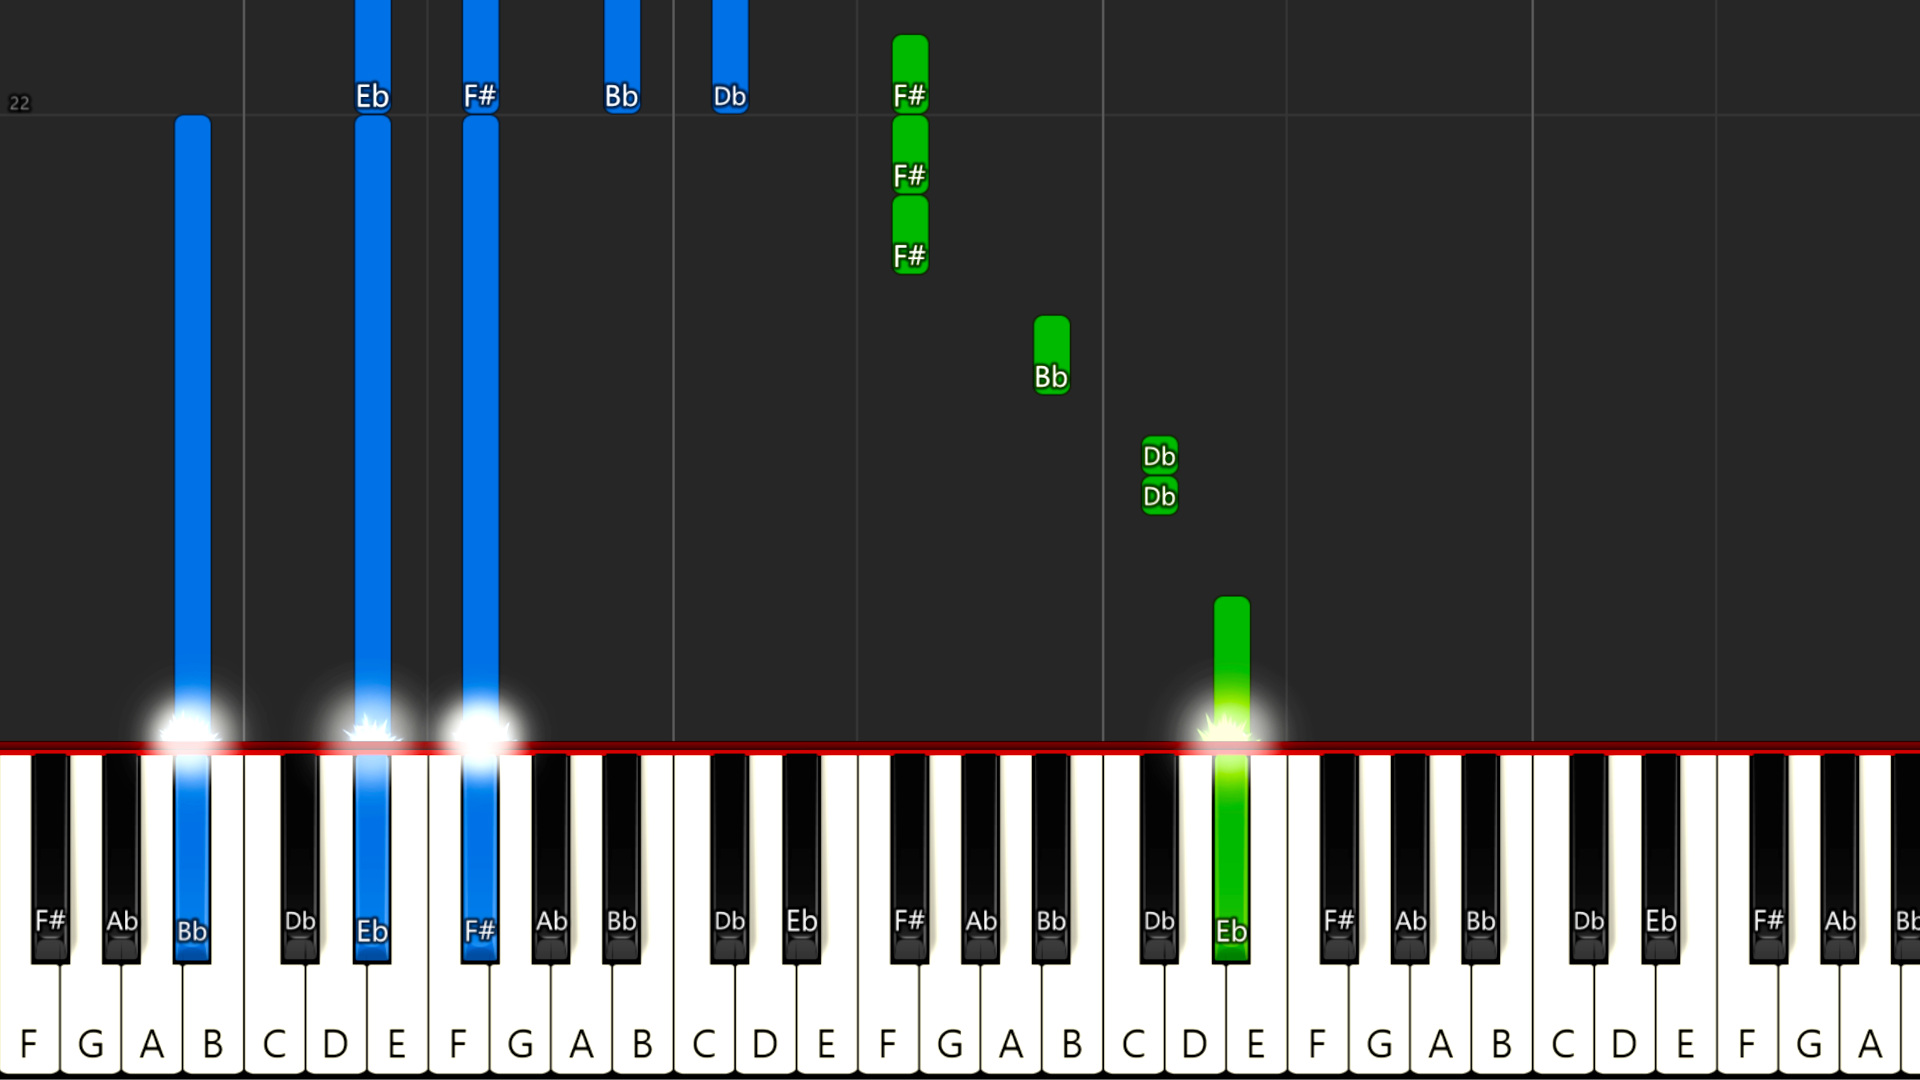Select the lower green Db falling note
The image size is (1920, 1080).
1159,496
